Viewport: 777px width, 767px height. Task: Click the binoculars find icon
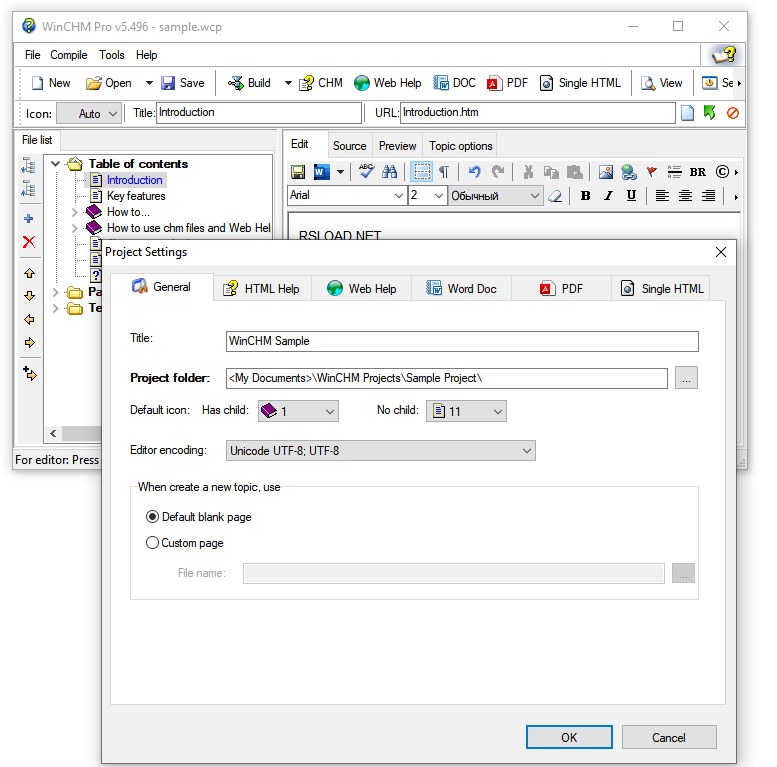click(389, 172)
